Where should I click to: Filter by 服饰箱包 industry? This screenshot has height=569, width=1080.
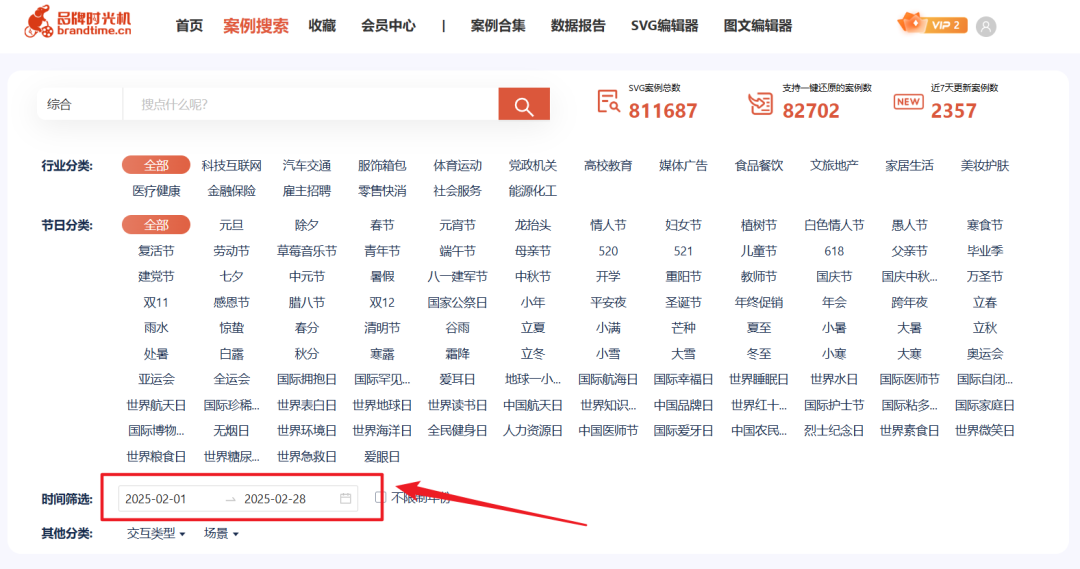click(382, 165)
